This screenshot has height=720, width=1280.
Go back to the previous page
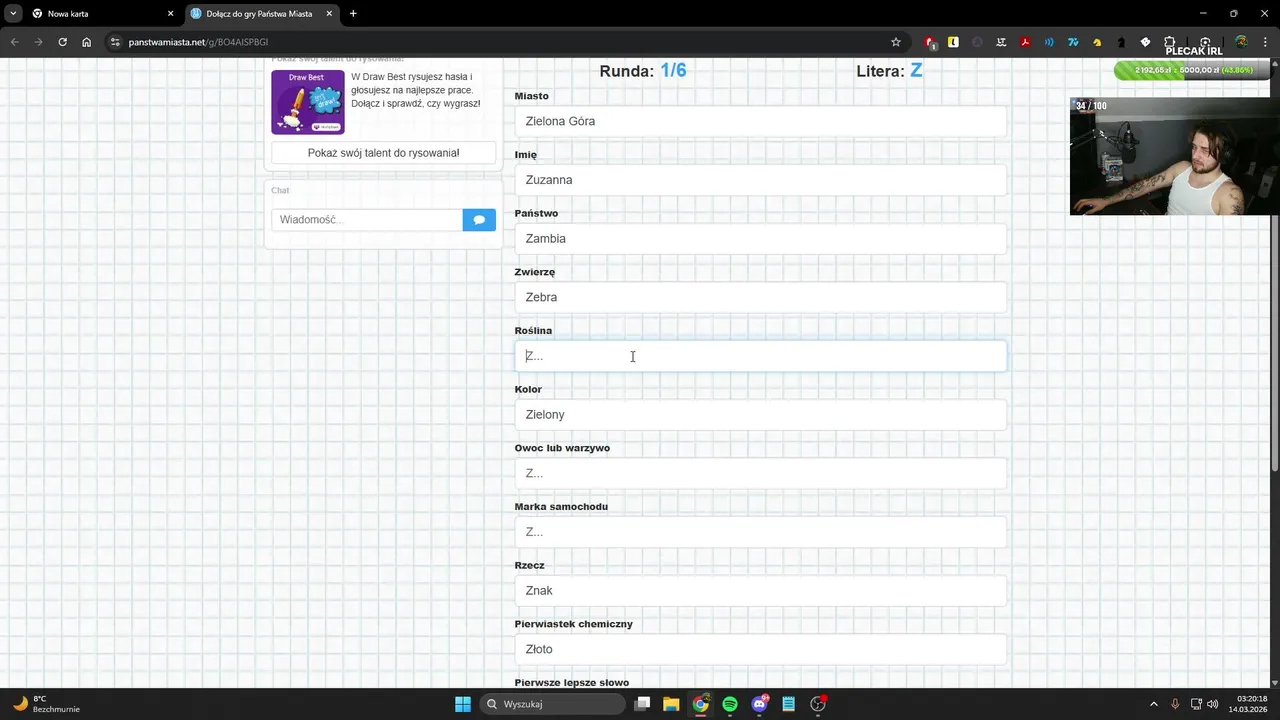[14, 42]
